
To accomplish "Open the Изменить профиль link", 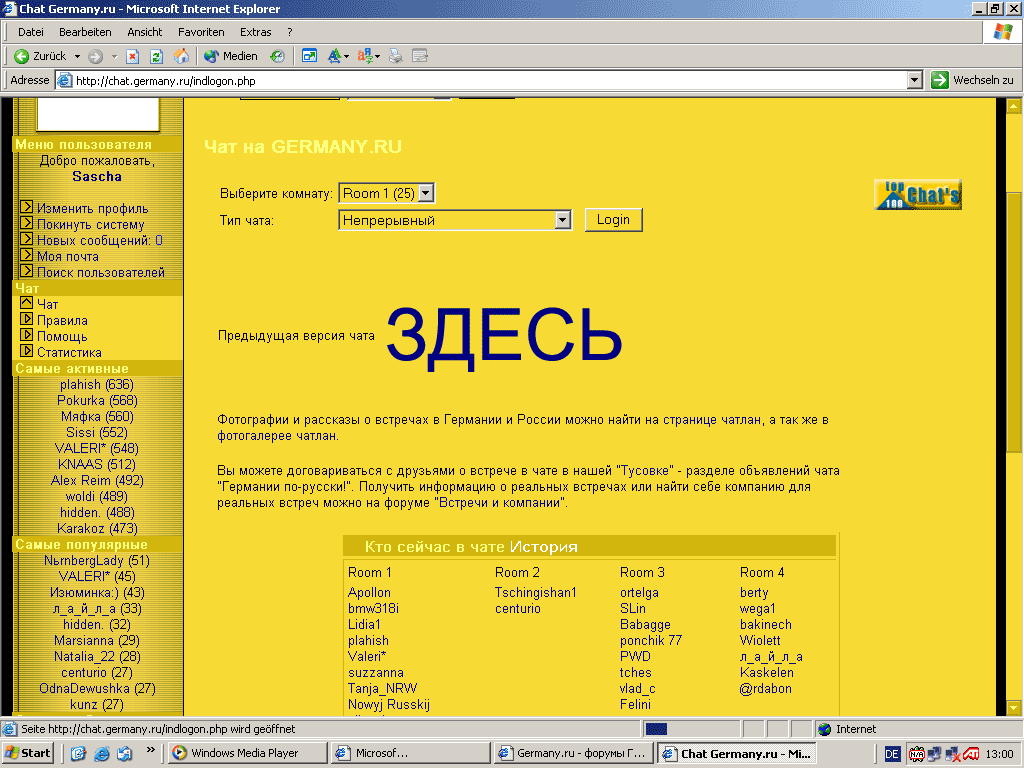I will (x=93, y=208).
